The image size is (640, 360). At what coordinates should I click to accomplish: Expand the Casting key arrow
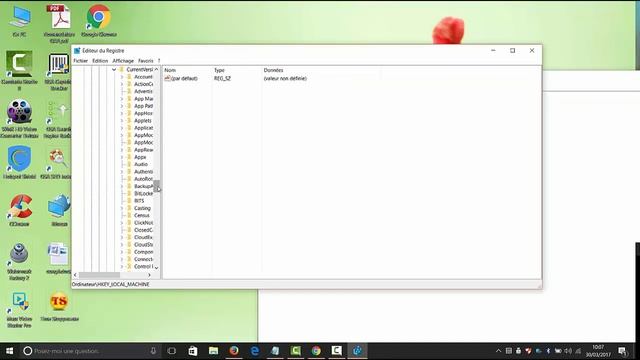[x=121, y=208]
